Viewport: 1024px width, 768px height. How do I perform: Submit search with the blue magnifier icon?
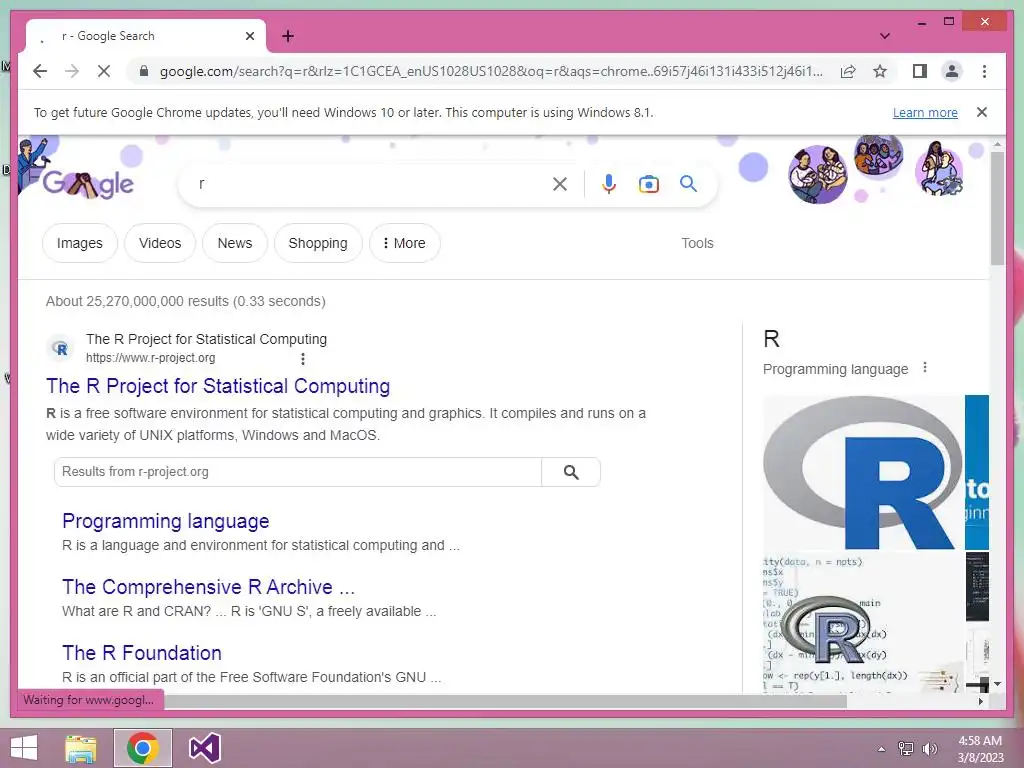(688, 184)
